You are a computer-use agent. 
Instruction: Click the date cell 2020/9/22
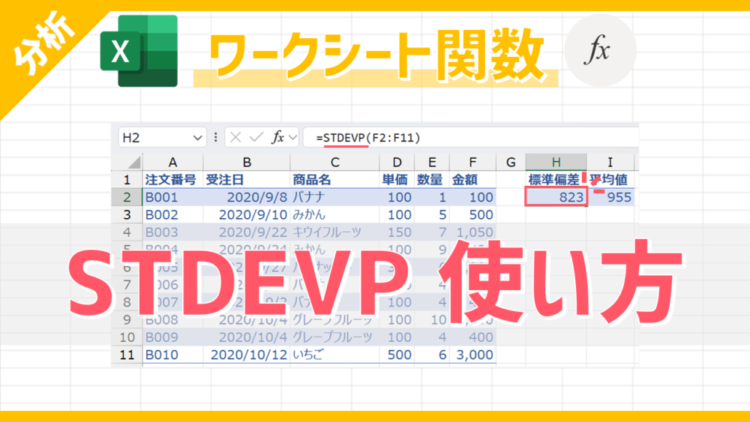point(246,232)
